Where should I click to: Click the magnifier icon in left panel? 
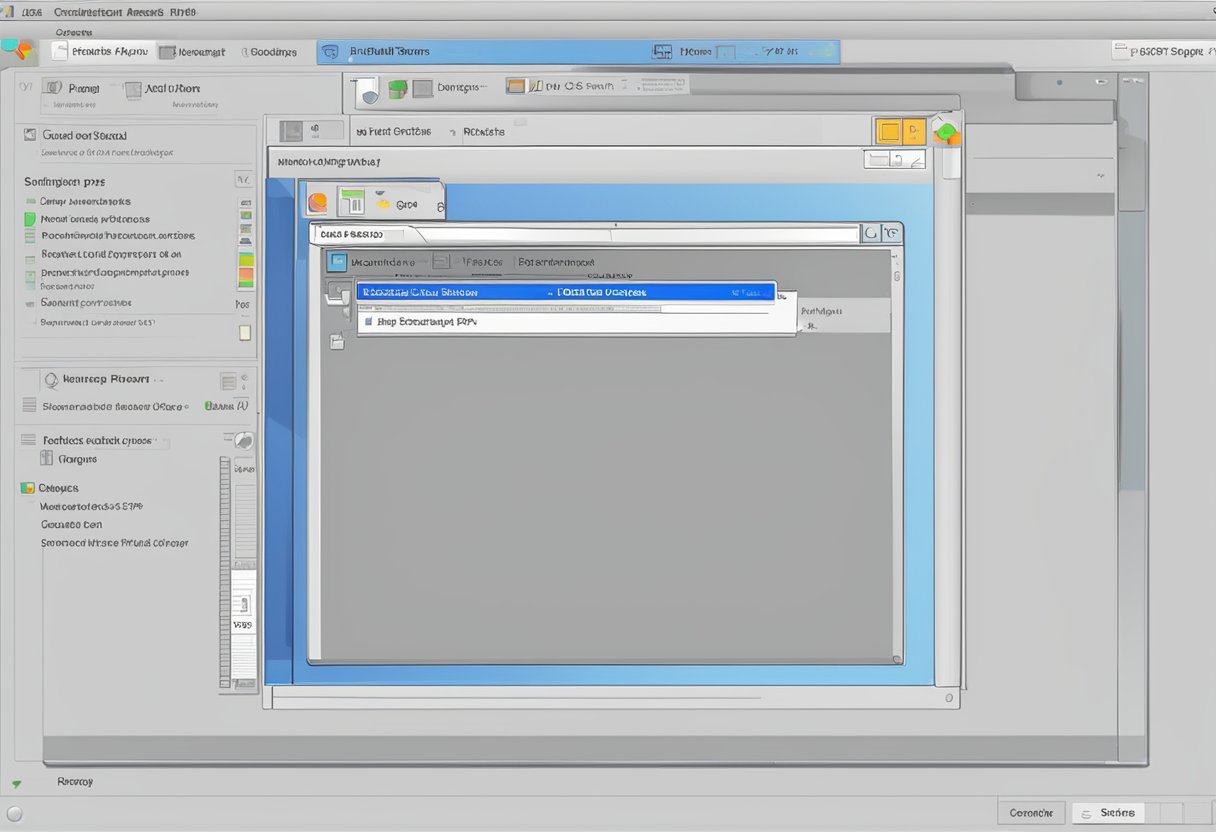pyautogui.click(x=51, y=380)
